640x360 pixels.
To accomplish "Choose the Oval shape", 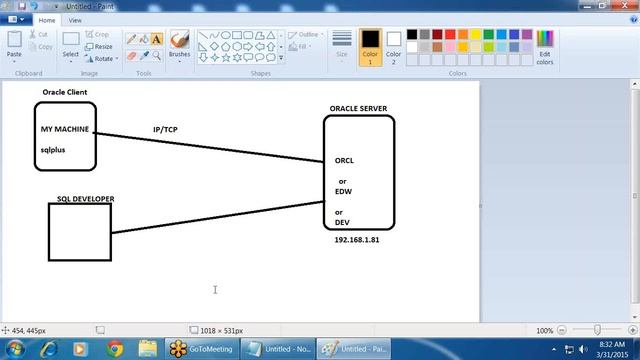I will [x=225, y=36].
